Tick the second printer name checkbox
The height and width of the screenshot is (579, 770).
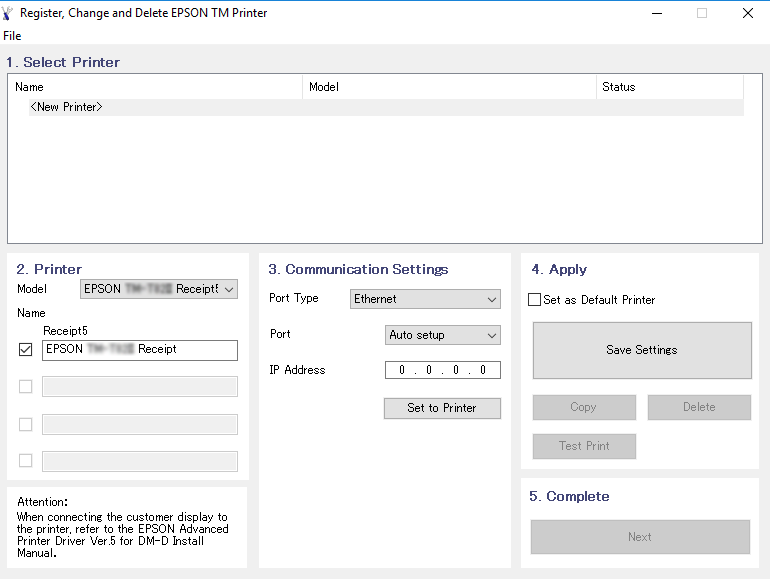26,386
